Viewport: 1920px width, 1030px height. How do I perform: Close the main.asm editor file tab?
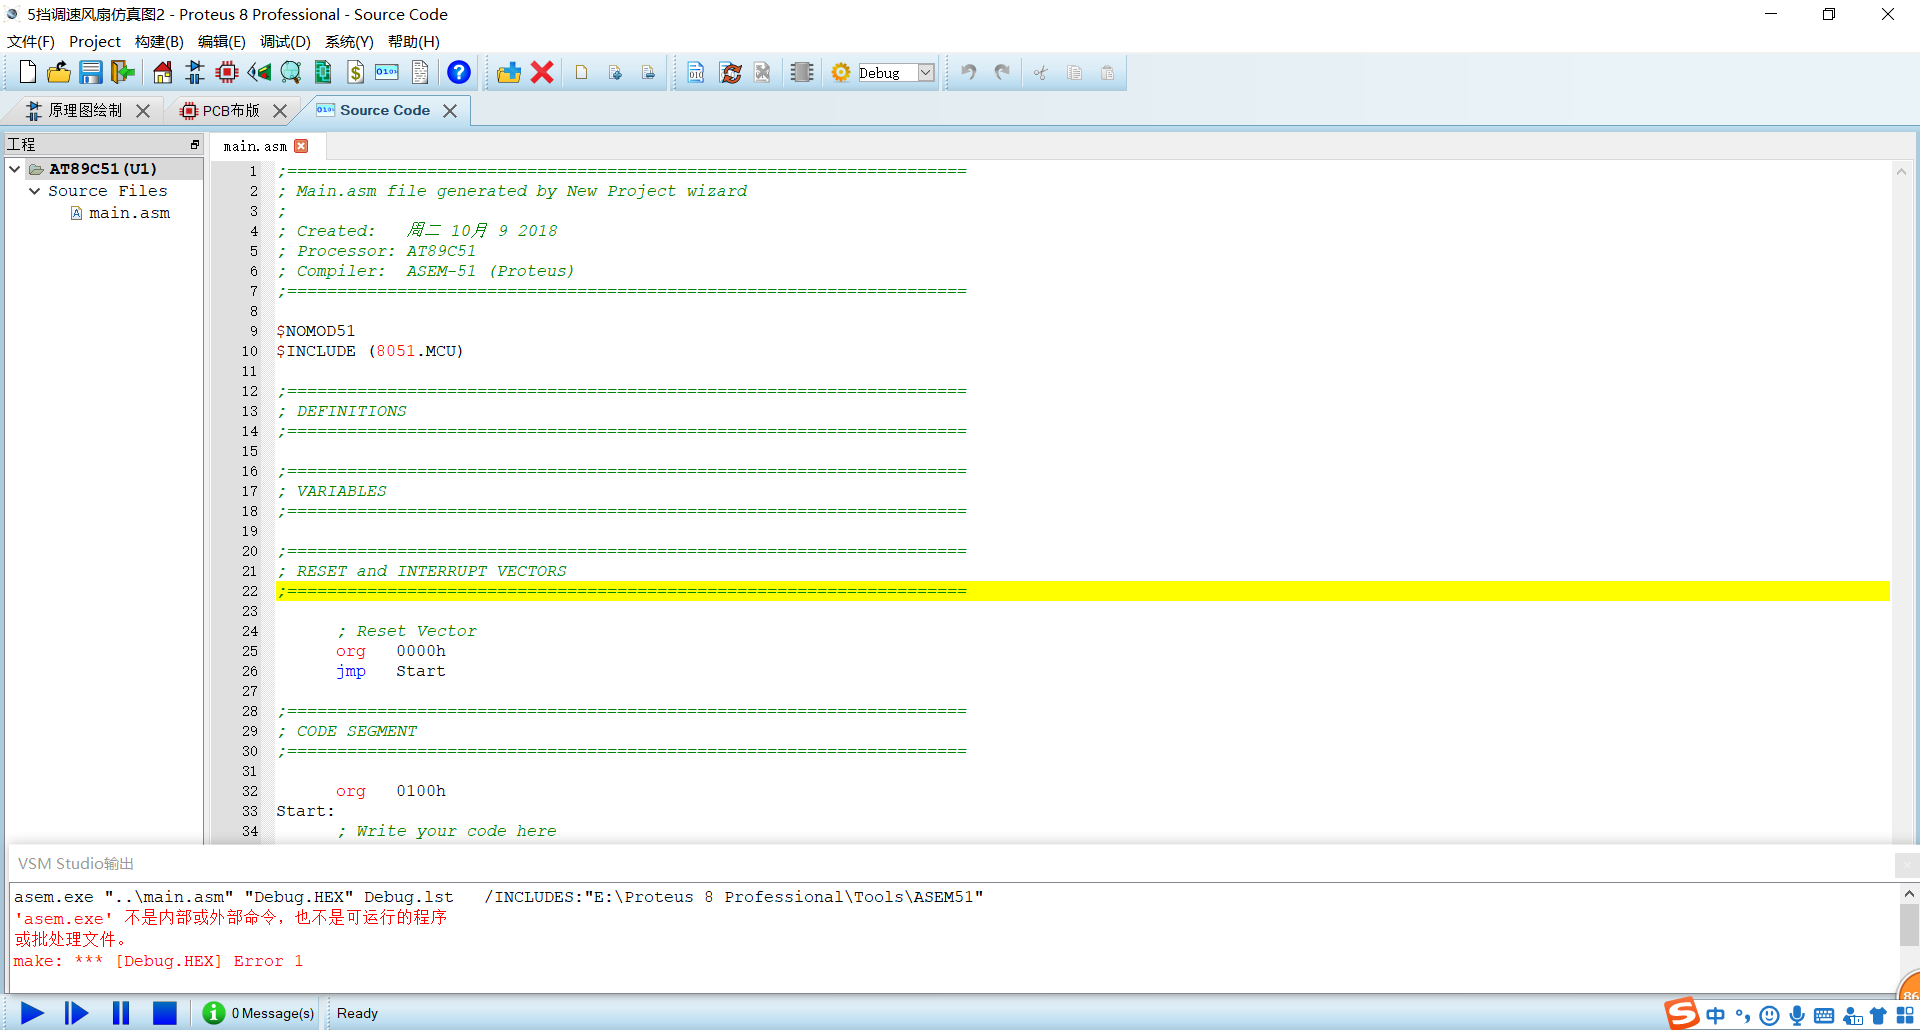301,146
